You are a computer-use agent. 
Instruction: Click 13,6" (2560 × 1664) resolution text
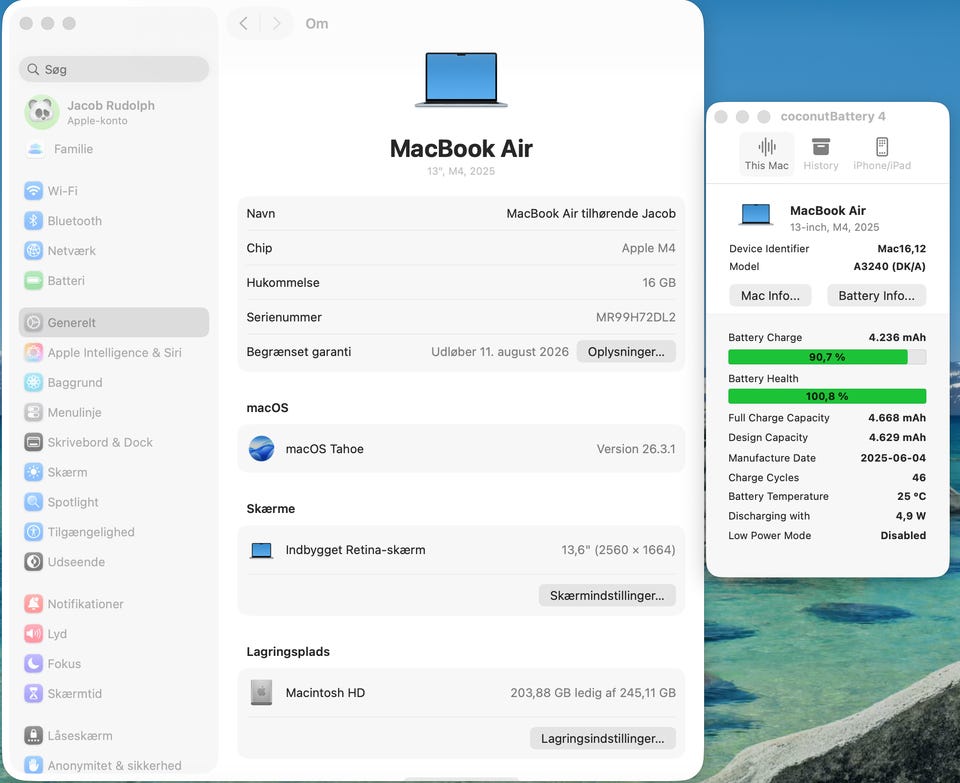(618, 550)
